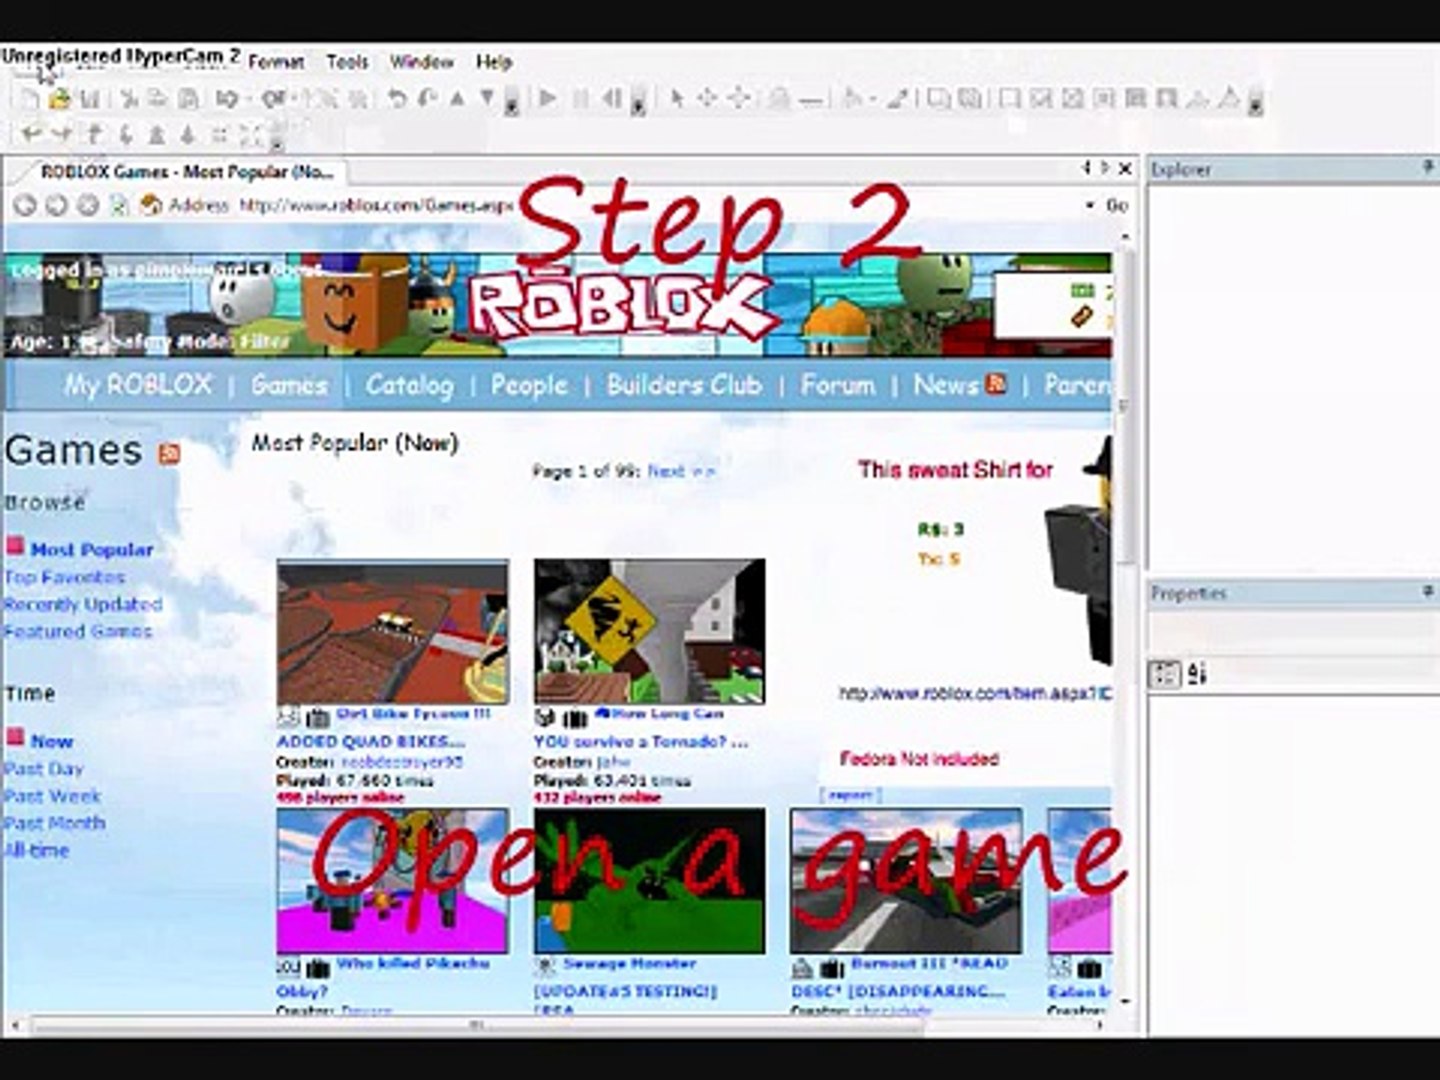
Task: Open Builders Club in site navigation
Action: [684, 385]
